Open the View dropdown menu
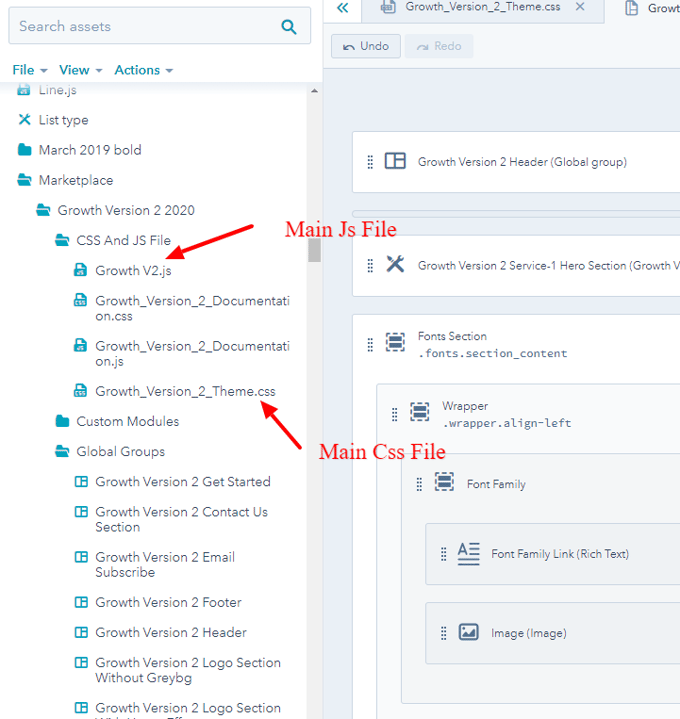The width and height of the screenshot is (680, 719). point(80,70)
